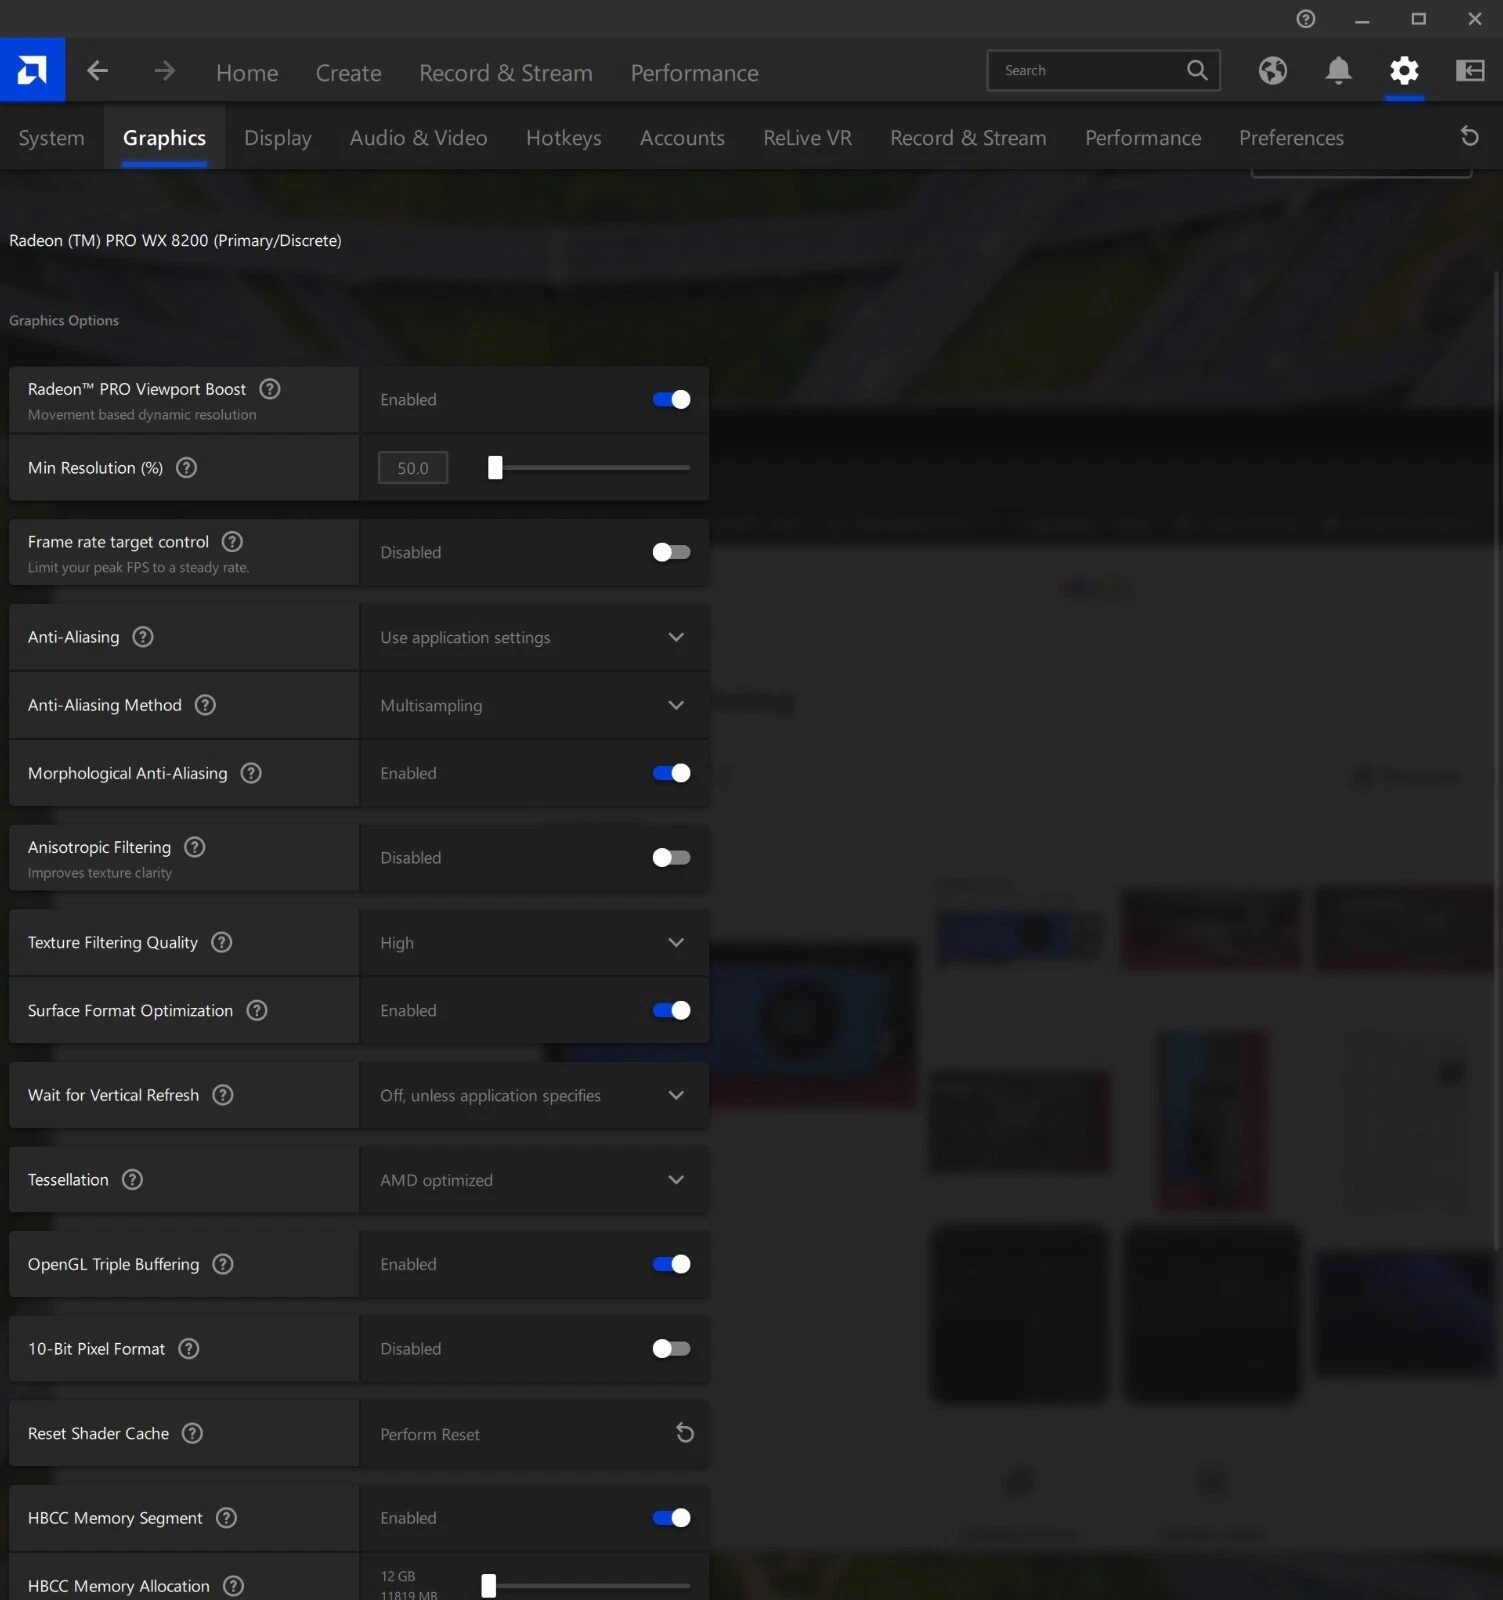Open Performance in top navigation
This screenshot has width=1503, height=1600.
(694, 72)
